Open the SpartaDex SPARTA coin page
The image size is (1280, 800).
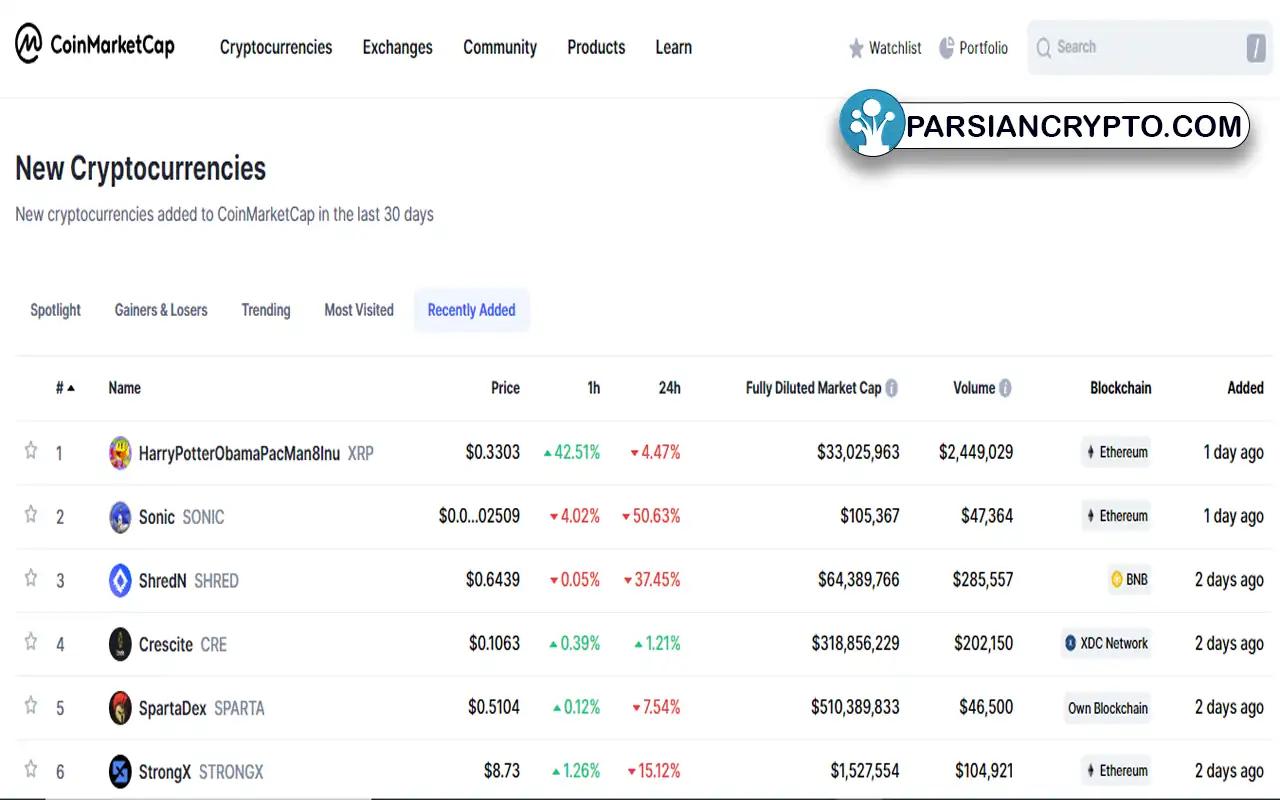pos(201,708)
